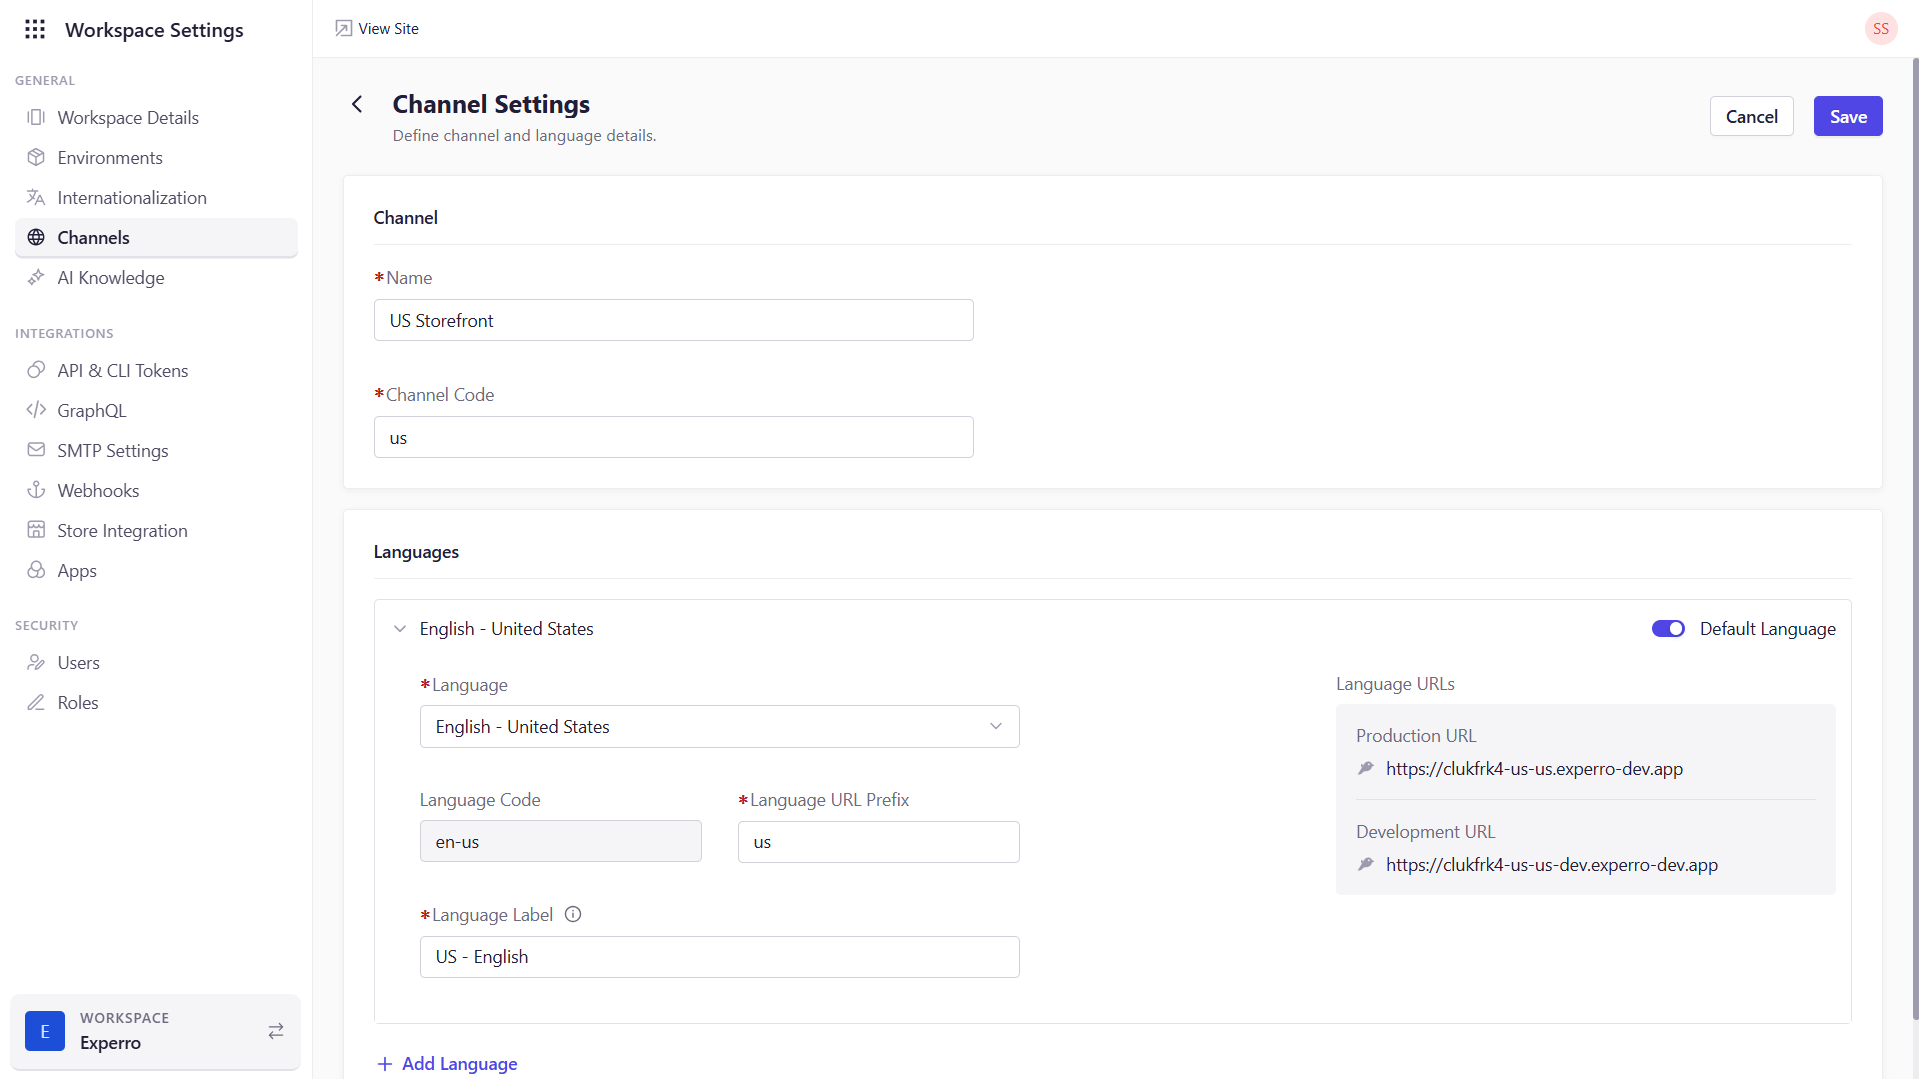Click the back arrow beside Channel Settings
1919x1079 pixels.
click(357, 104)
